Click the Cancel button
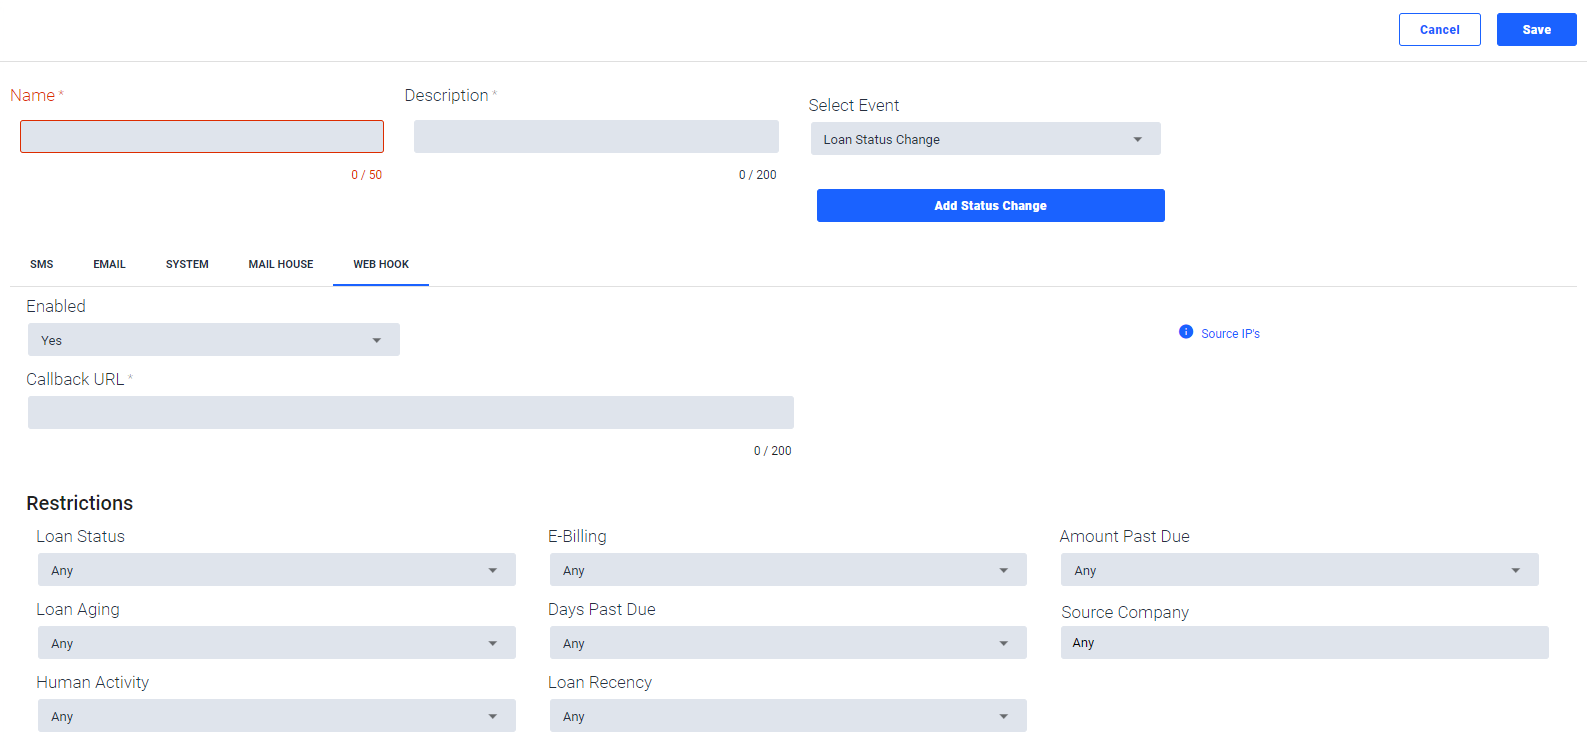This screenshot has height=748, width=1588. pos(1439,30)
